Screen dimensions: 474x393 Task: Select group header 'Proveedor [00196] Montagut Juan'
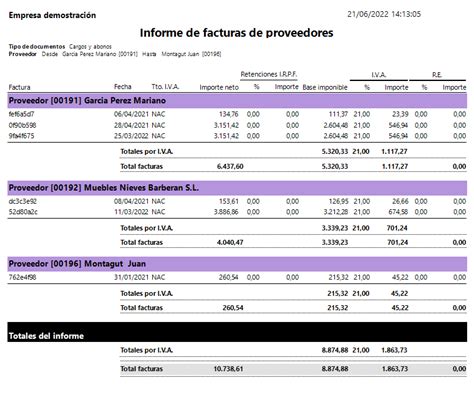[237, 264]
